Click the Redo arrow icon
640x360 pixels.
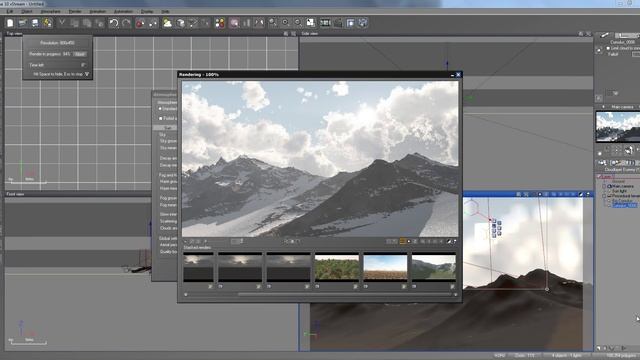click(x=127, y=23)
